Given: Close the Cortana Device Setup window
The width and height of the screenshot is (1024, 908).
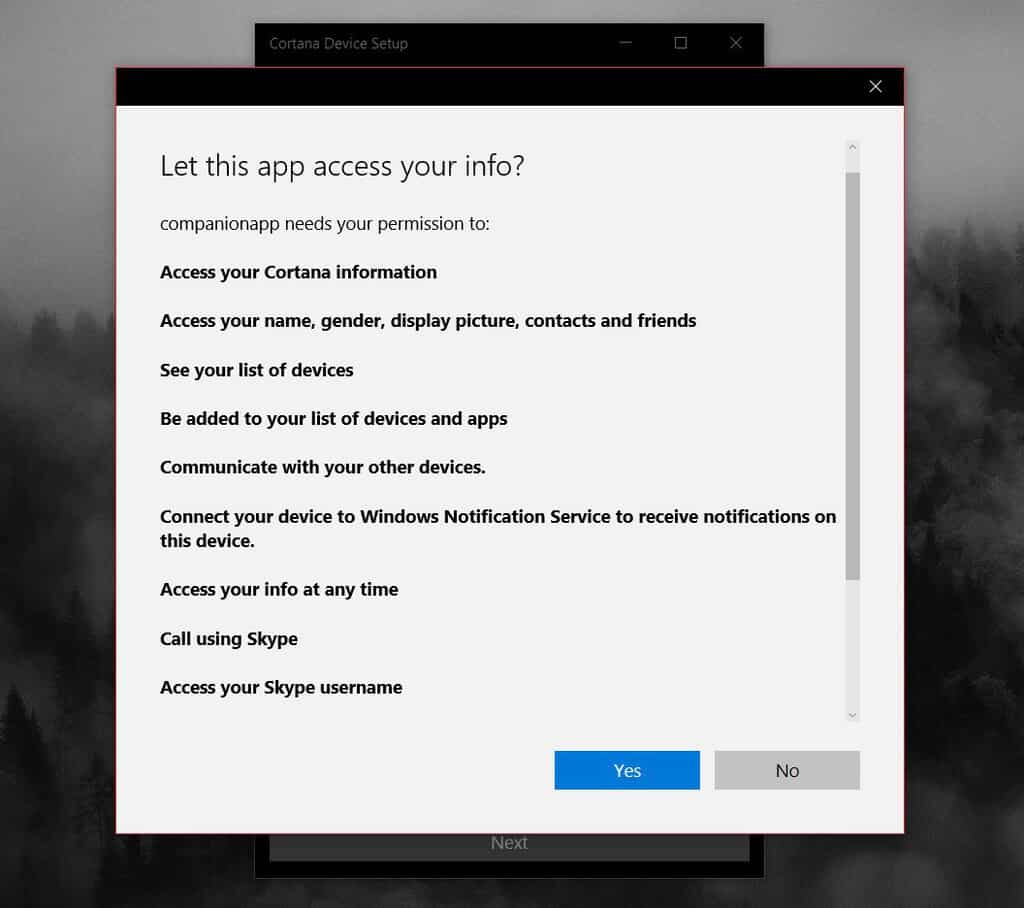Looking at the screenshot, I should [x=736, y=43].
